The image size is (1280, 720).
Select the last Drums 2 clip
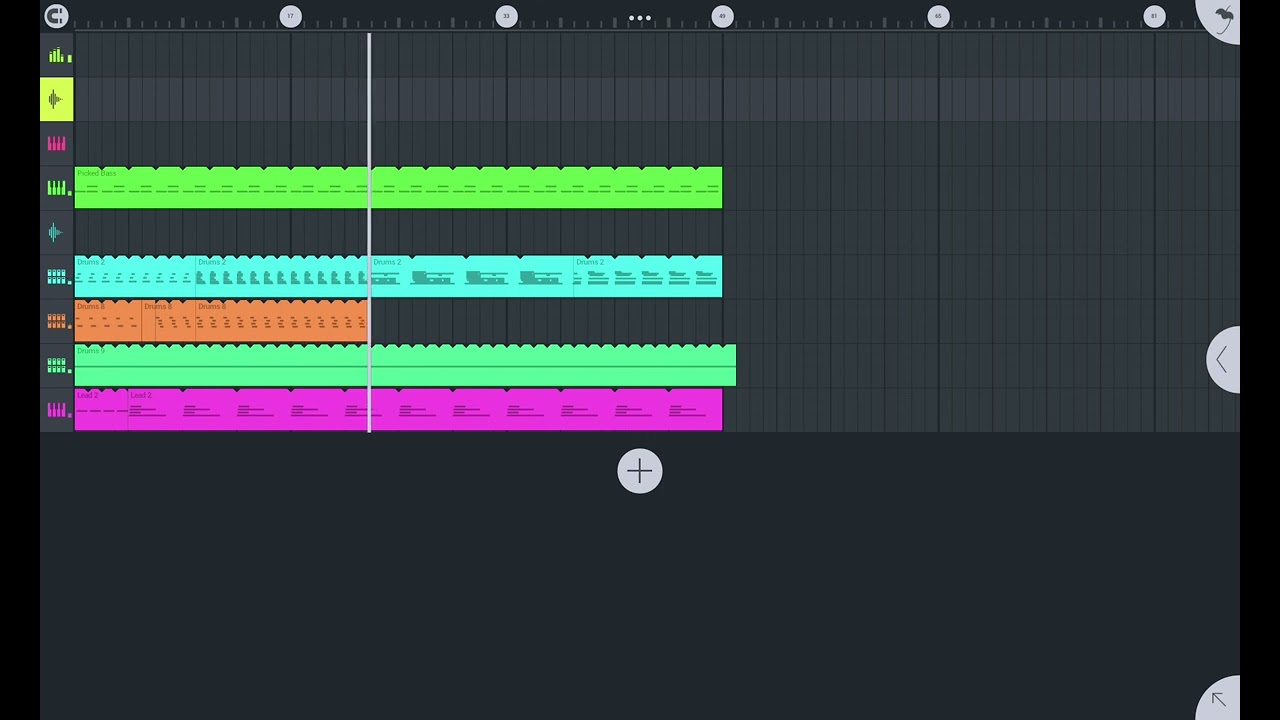[648, 276]
